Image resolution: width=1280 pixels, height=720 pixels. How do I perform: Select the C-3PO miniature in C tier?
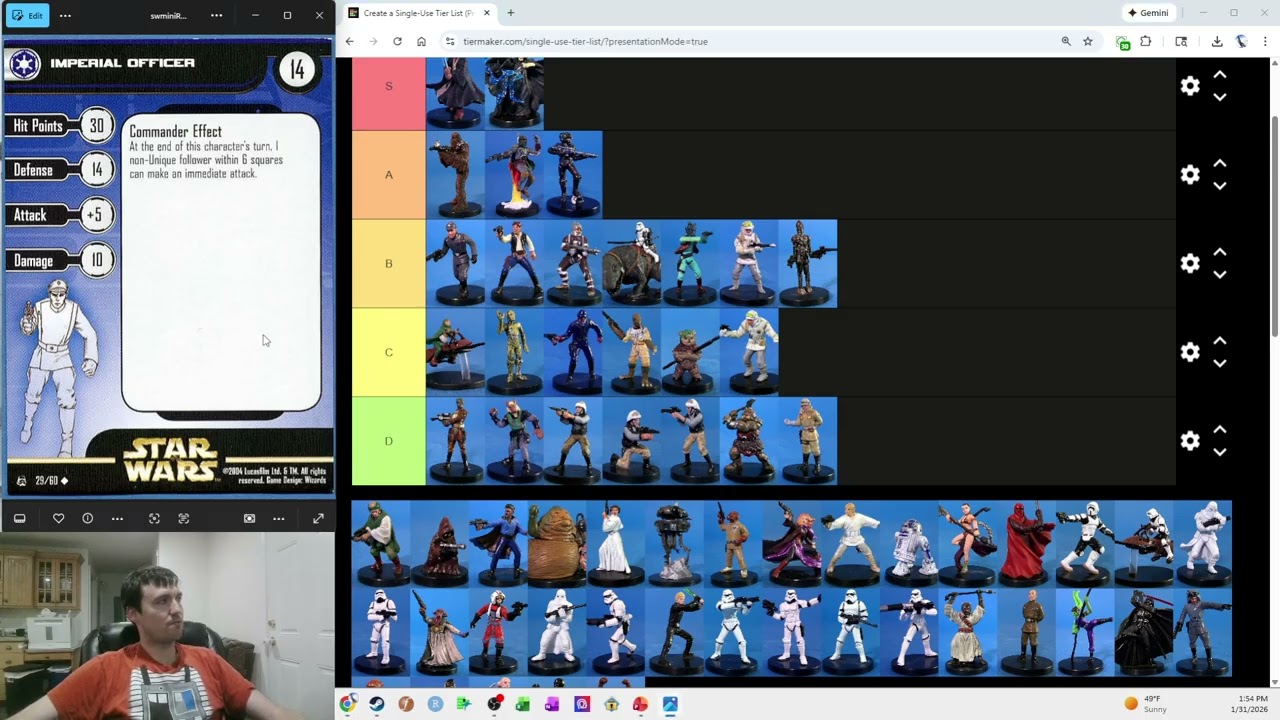click(514, 352)
